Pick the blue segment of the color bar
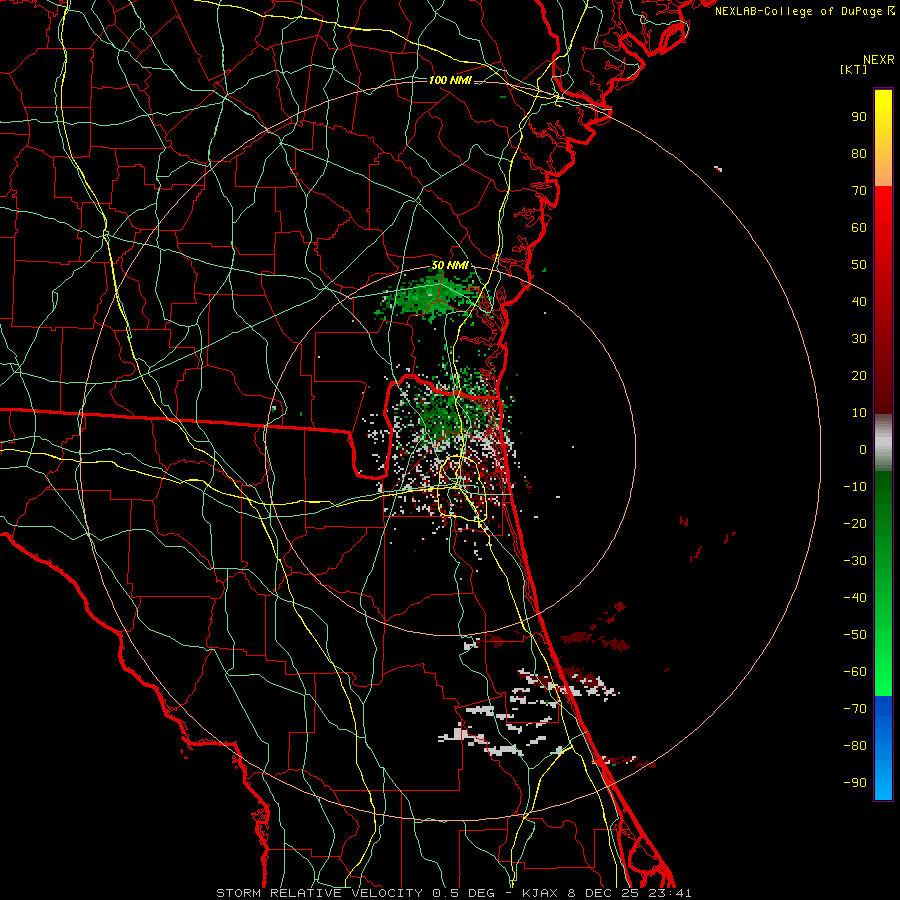Viewport: 900px width, 900px height. click(883, 748)
